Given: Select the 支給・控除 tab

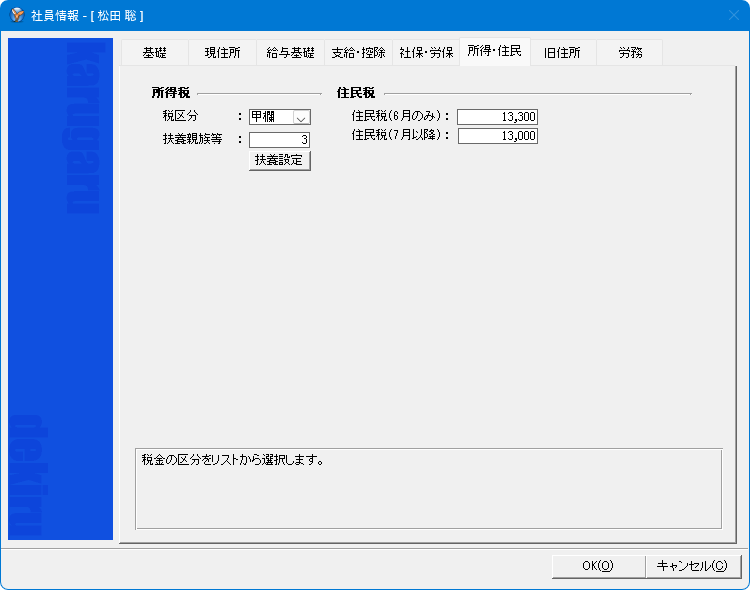Looking at the screenshot, I should tap(358, 53).
